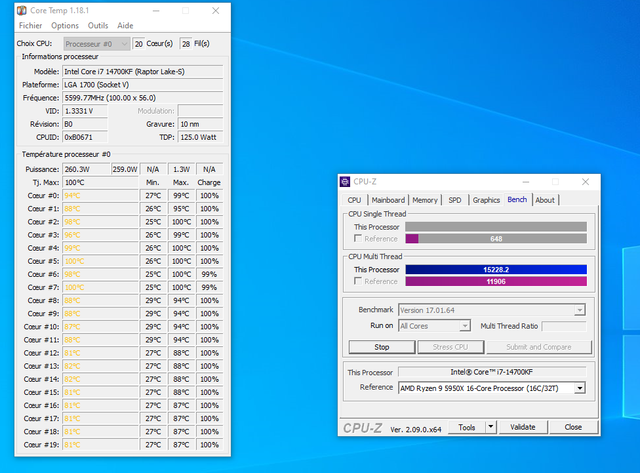
Task: Open the About tab in CPU-Z
Action: pyautogui.click(x=545, y=200)
